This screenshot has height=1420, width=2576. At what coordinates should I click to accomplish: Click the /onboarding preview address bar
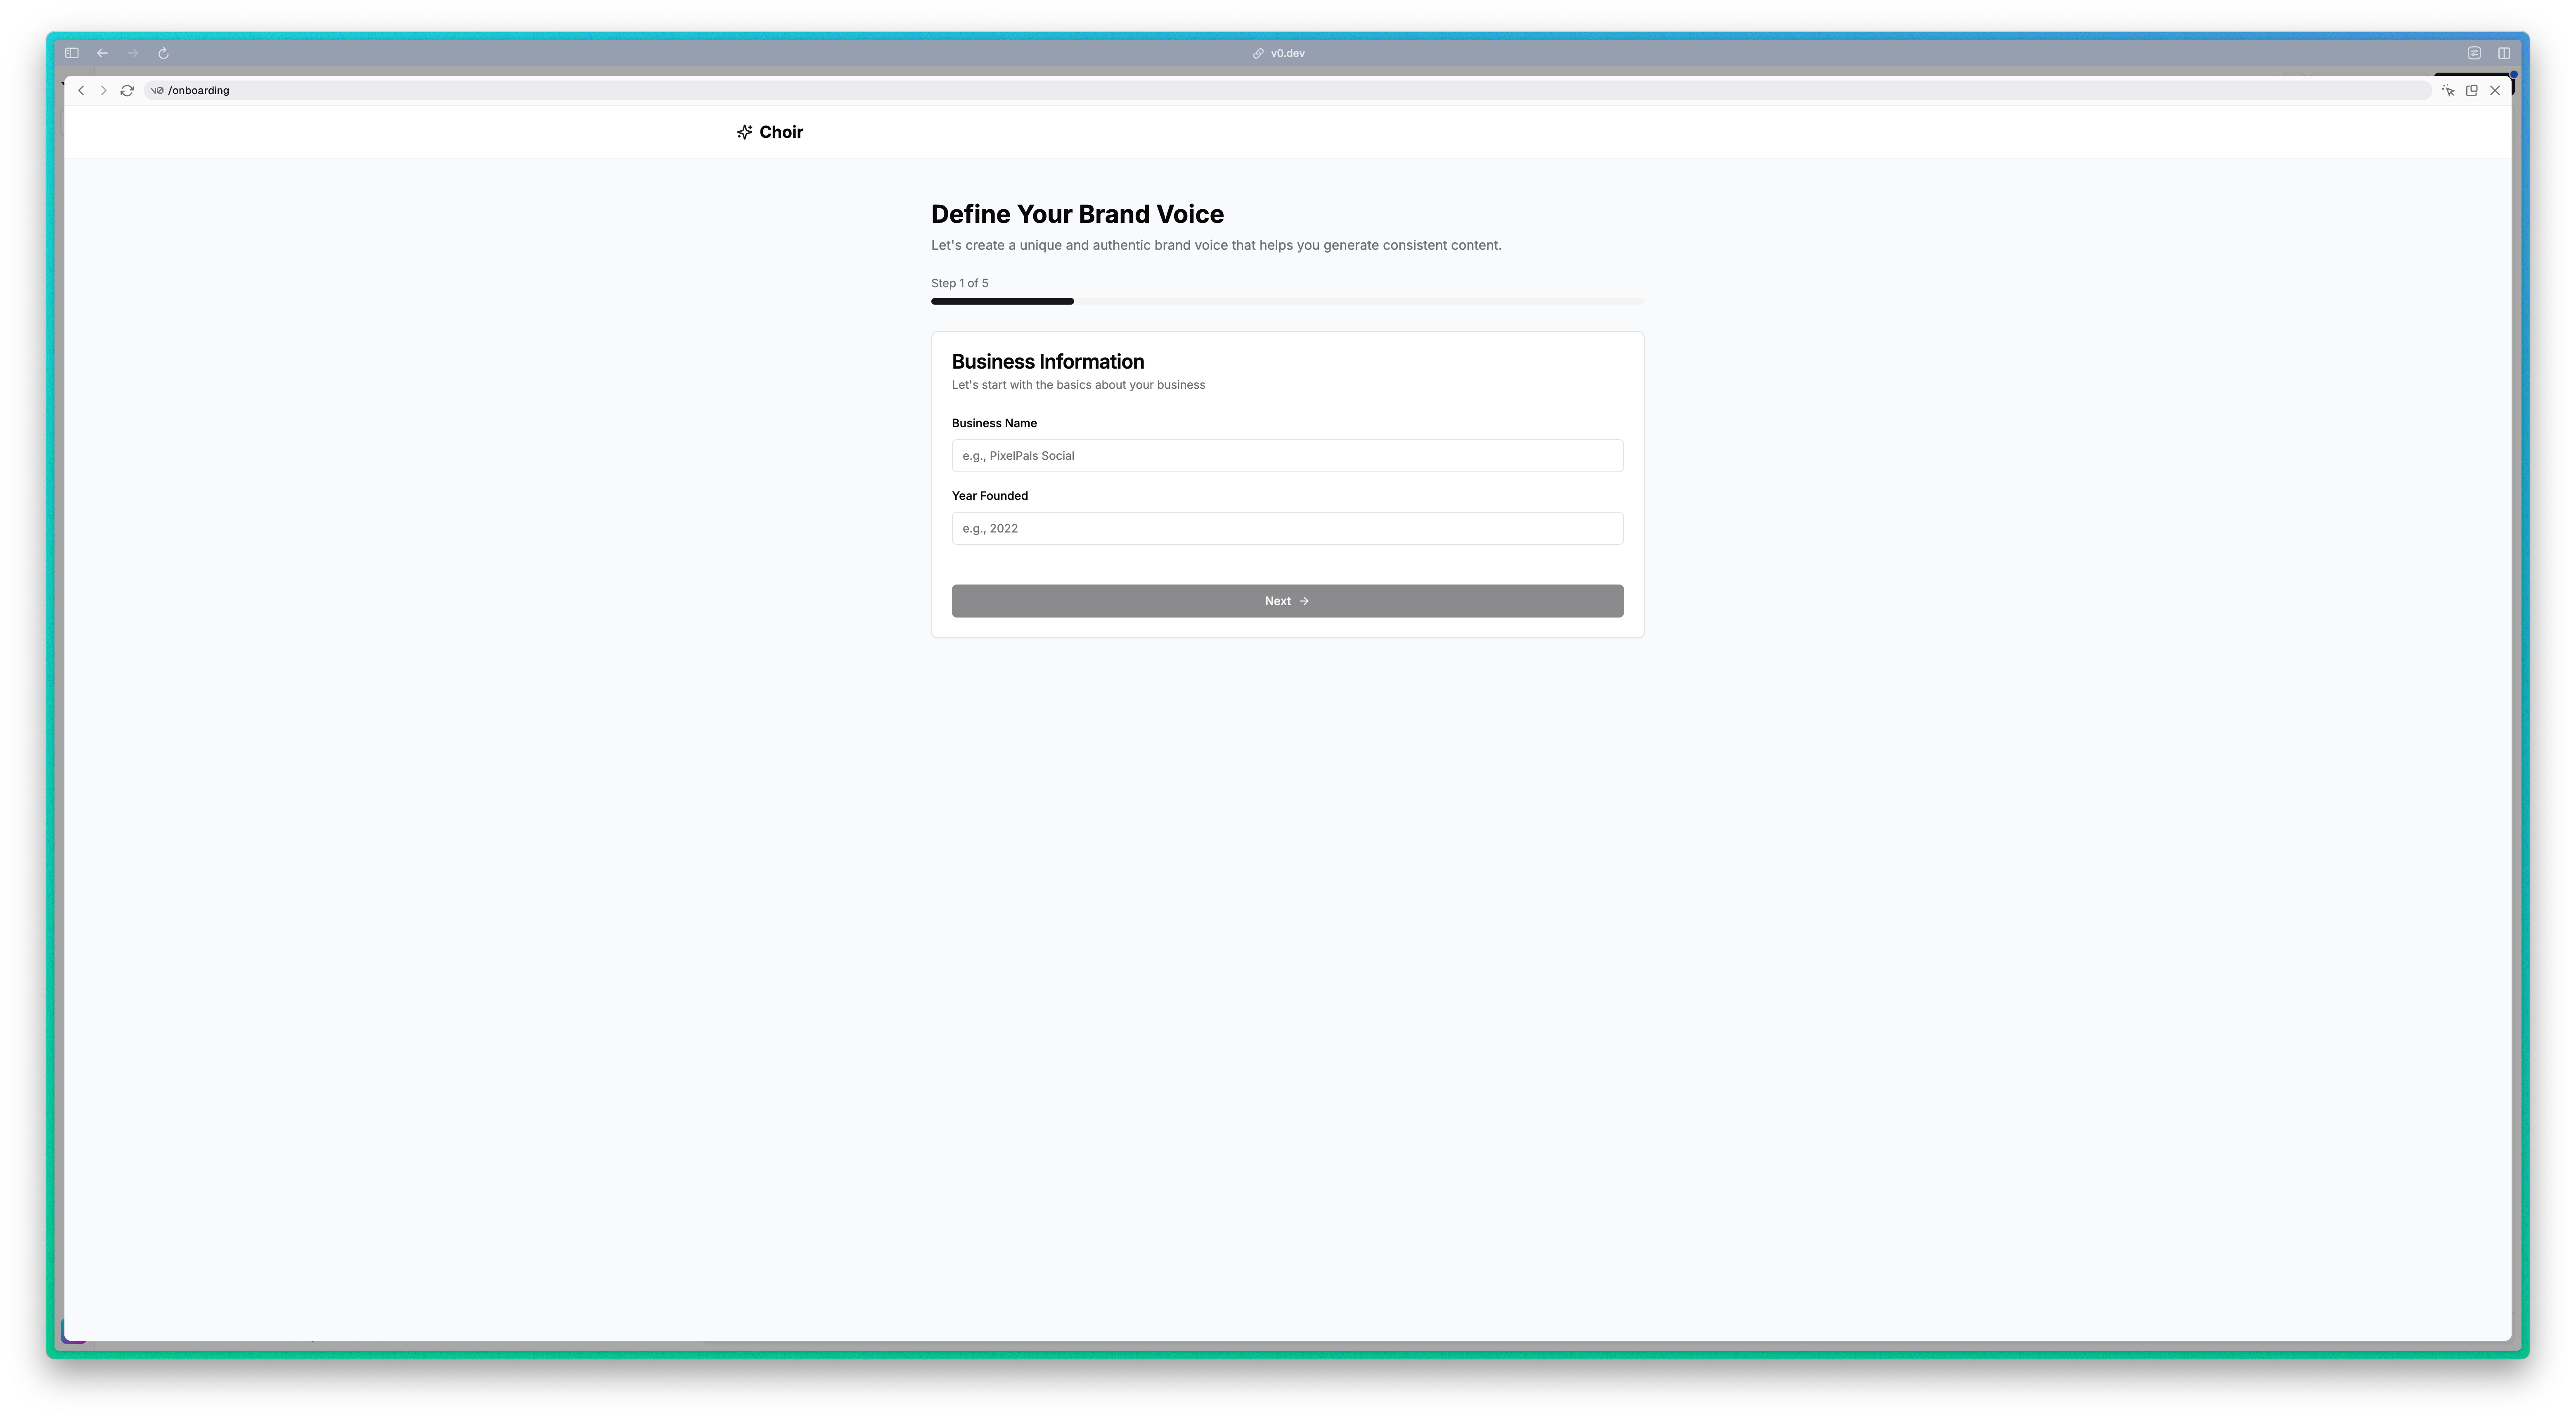(1200, 90)
